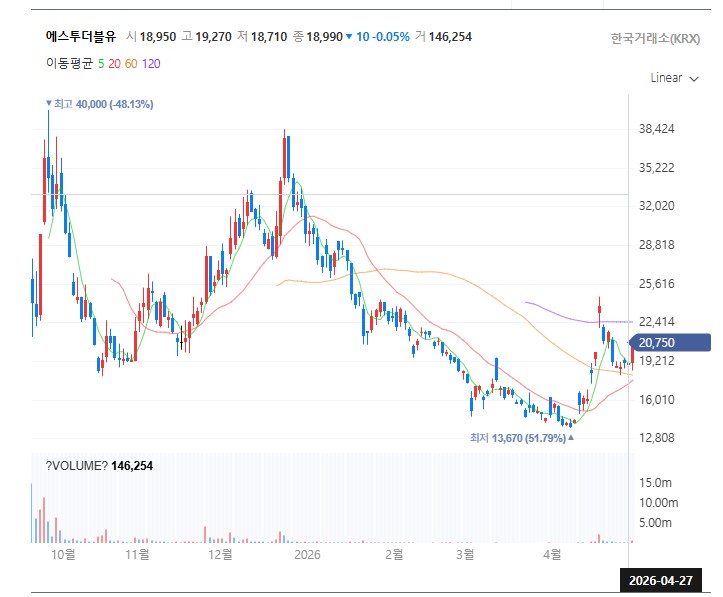Click the 38,424 price axis label
Viewport: 723px width, 597px height.
coord(657,129)
